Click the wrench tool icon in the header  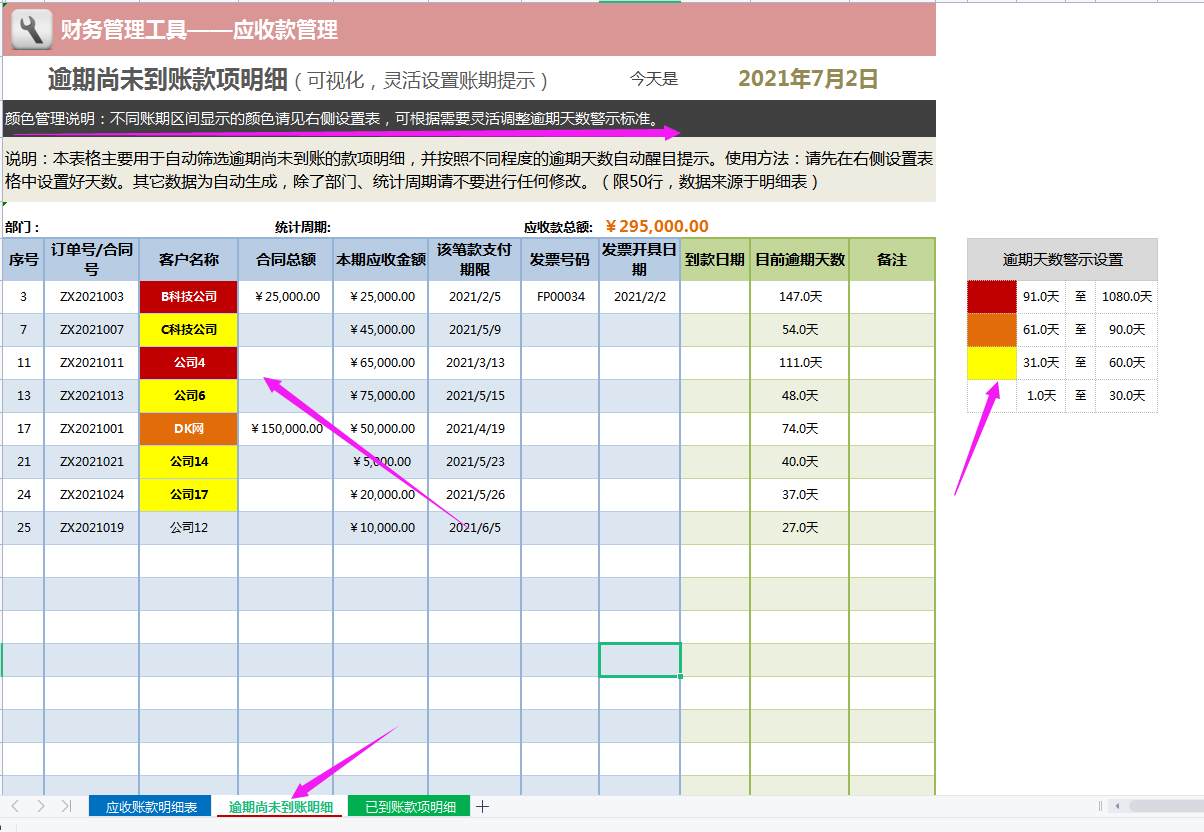pyautogui.click(x=31, y=30)
